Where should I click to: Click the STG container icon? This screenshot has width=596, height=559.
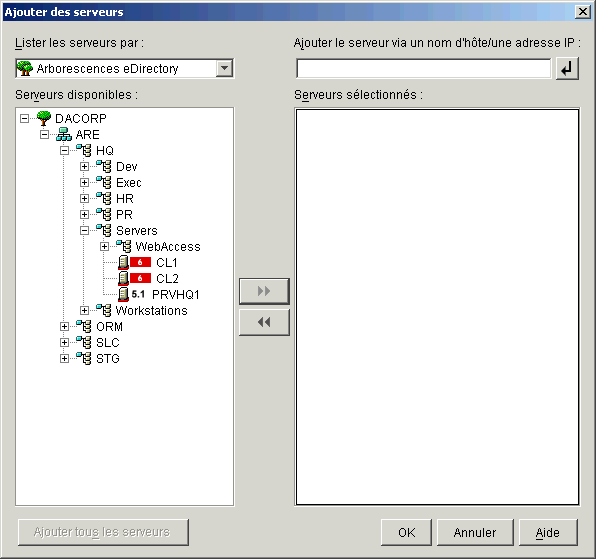84,358
